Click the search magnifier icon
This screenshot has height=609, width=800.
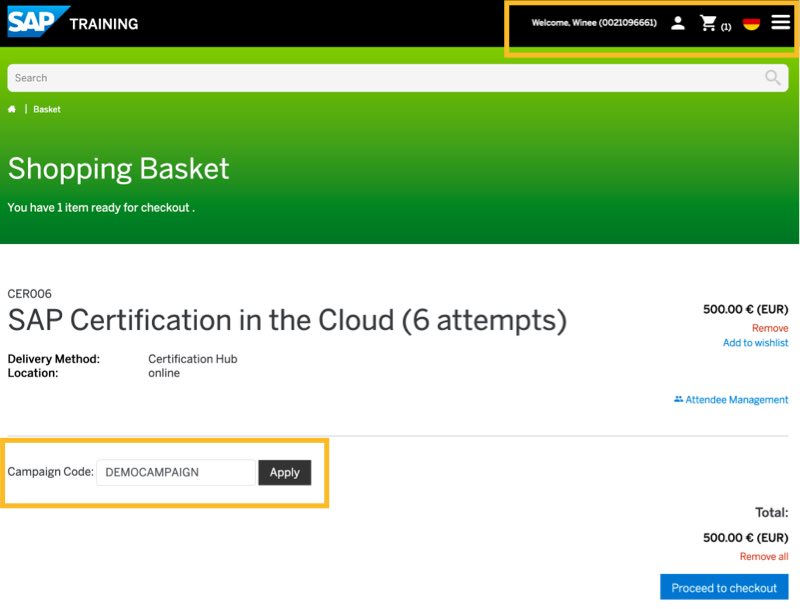tap(772, 78)
